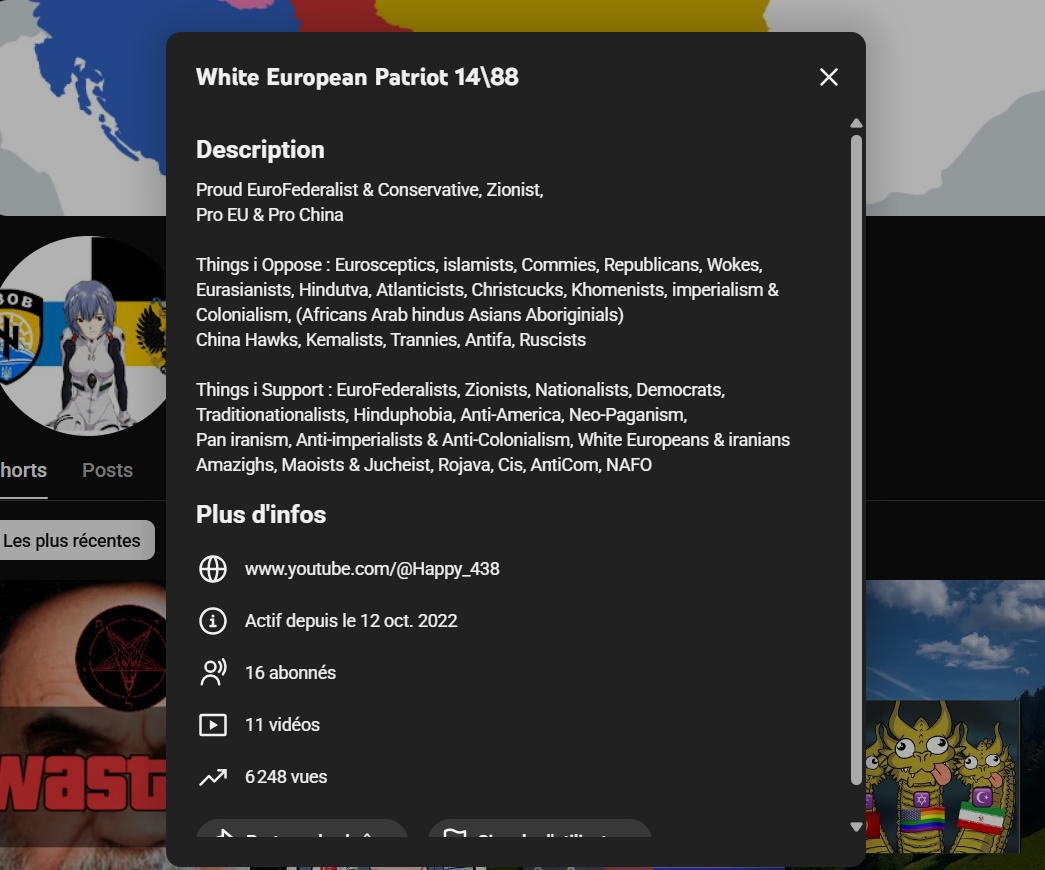Viewport: 1045px width, 870px height.
Task: Click the globe icon beside channel URL
Action: point(213,569)
